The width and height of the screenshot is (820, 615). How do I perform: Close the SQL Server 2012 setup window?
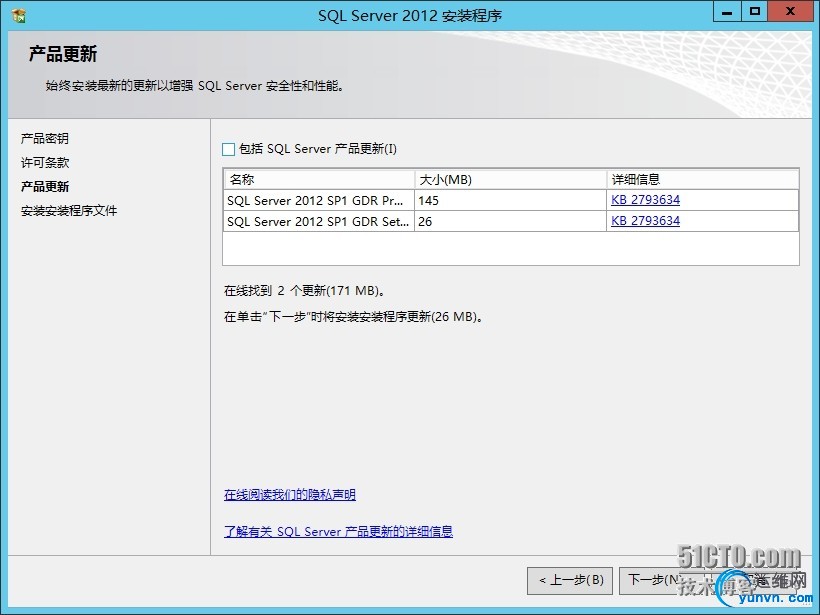tap(791, 12)
